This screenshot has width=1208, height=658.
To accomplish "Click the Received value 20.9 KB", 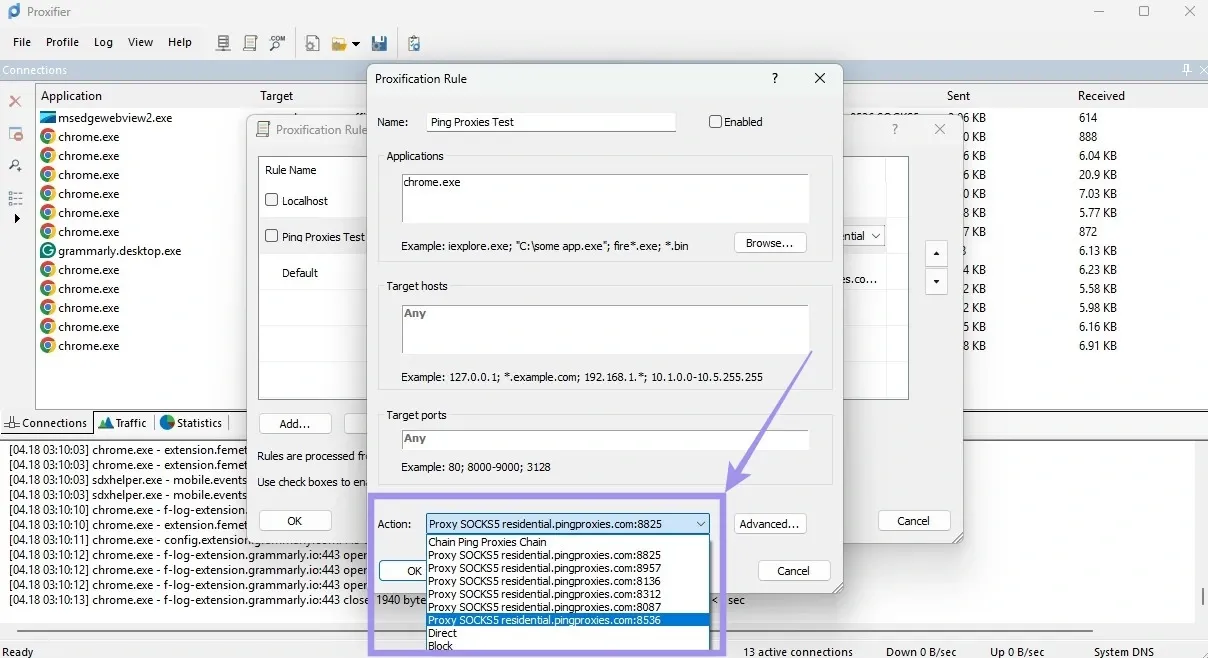I will 1097,175.
